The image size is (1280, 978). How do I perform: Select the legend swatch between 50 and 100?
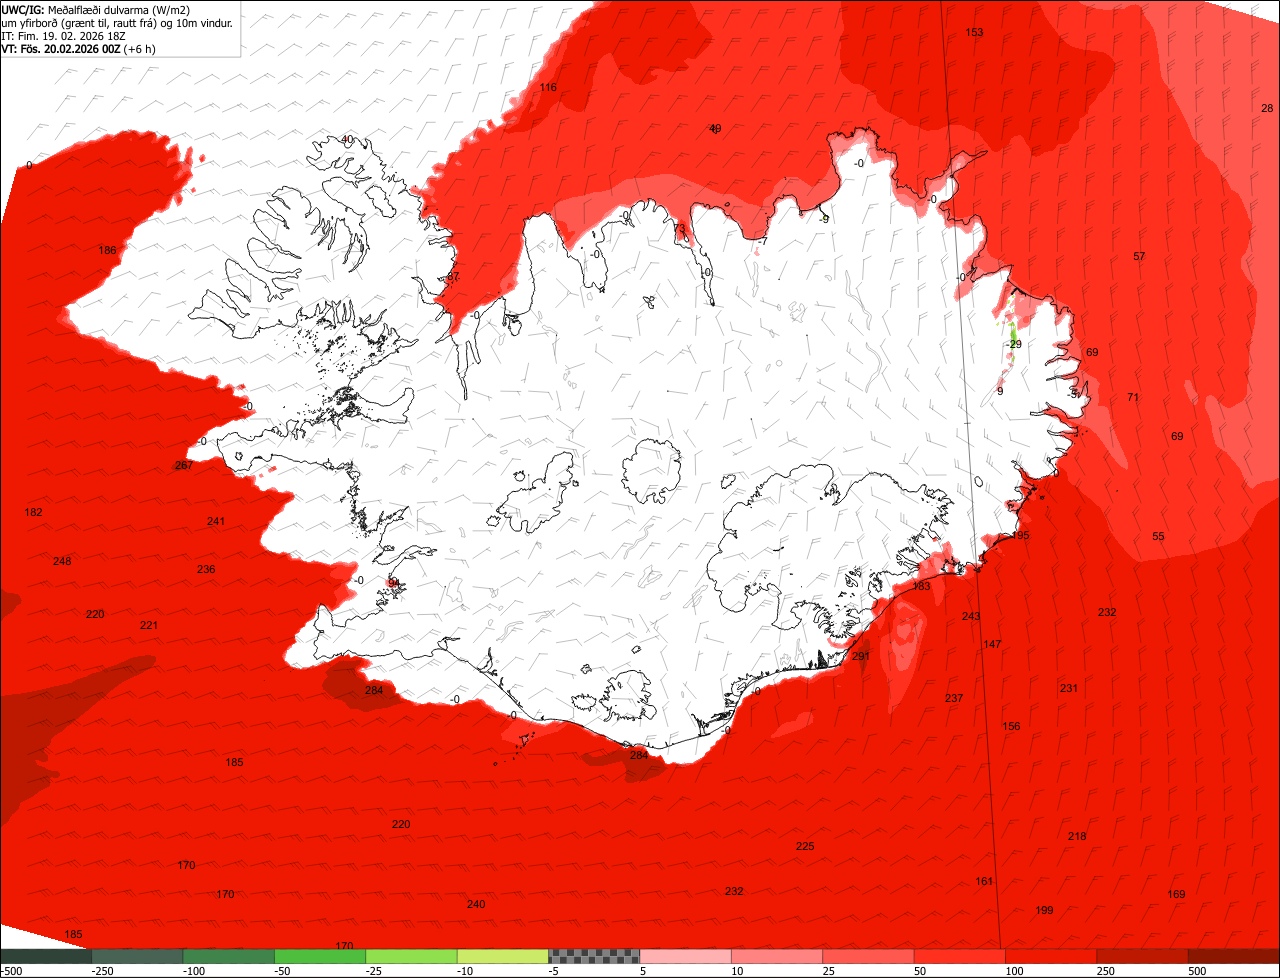pos(960,956)
